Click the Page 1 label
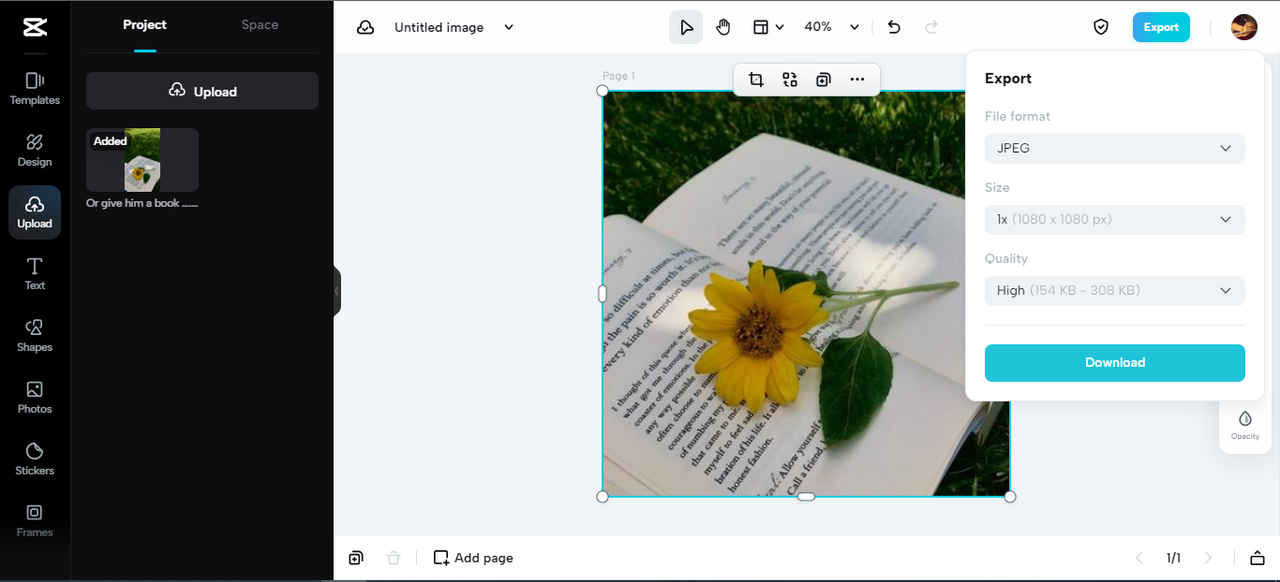 click(x=618, y=76)
